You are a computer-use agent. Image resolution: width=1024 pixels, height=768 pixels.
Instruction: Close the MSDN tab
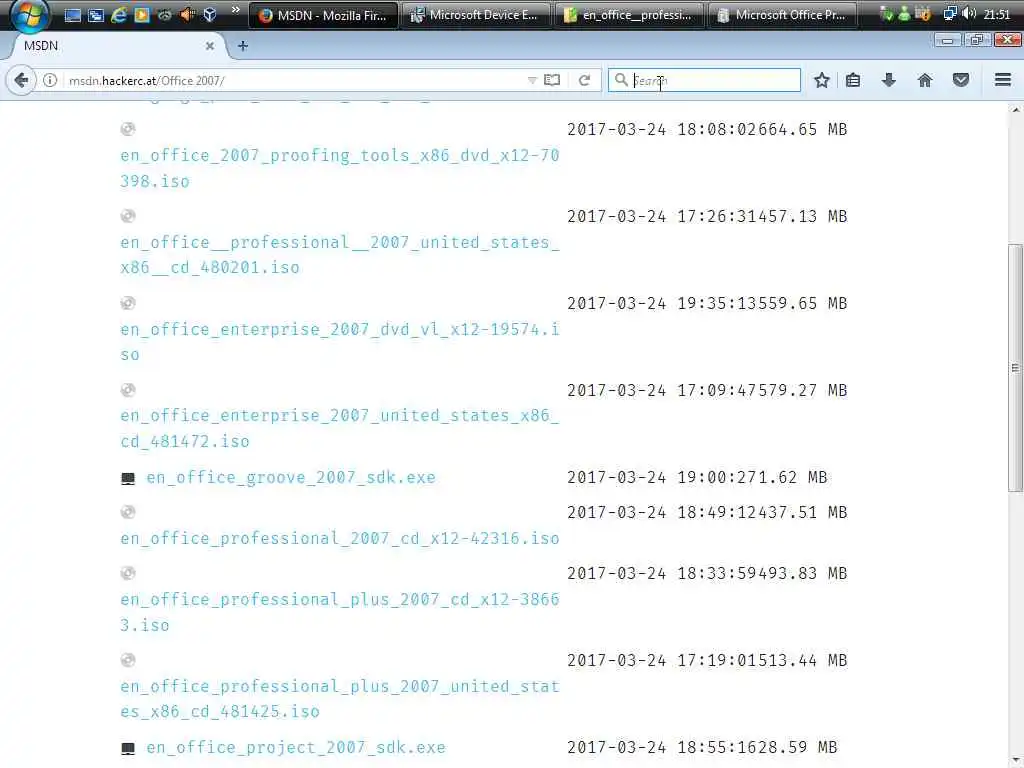(x=210, y=46)
